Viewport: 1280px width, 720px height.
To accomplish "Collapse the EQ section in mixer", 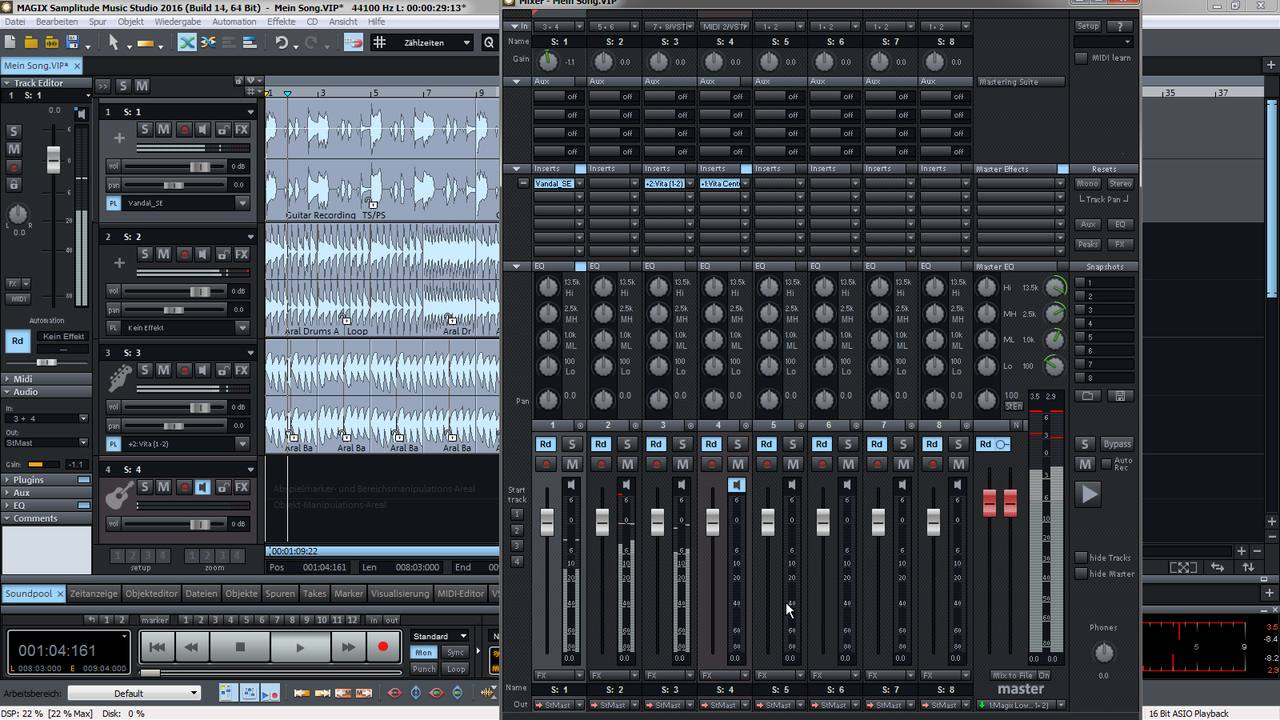I will tap(516, 266).
